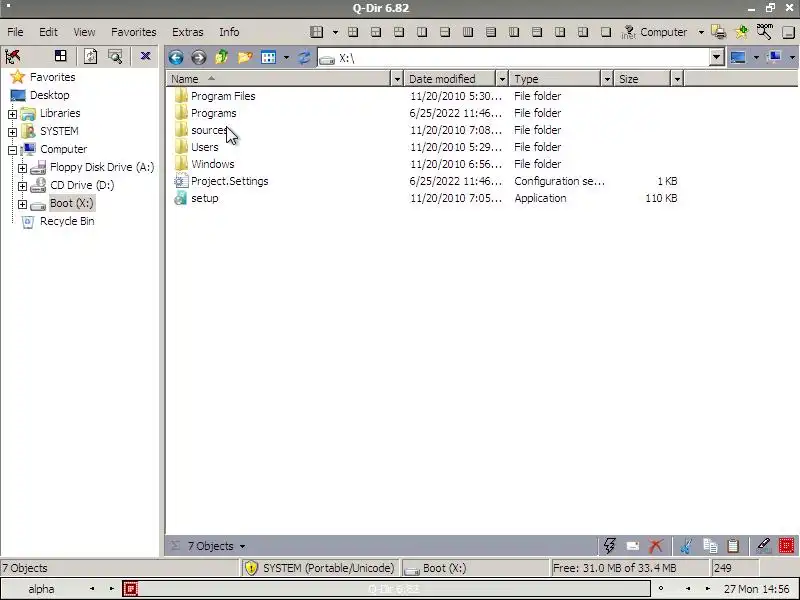
Task: Click the clipboard paste icon
Action: pyautogui.click(x=733, y=546)
